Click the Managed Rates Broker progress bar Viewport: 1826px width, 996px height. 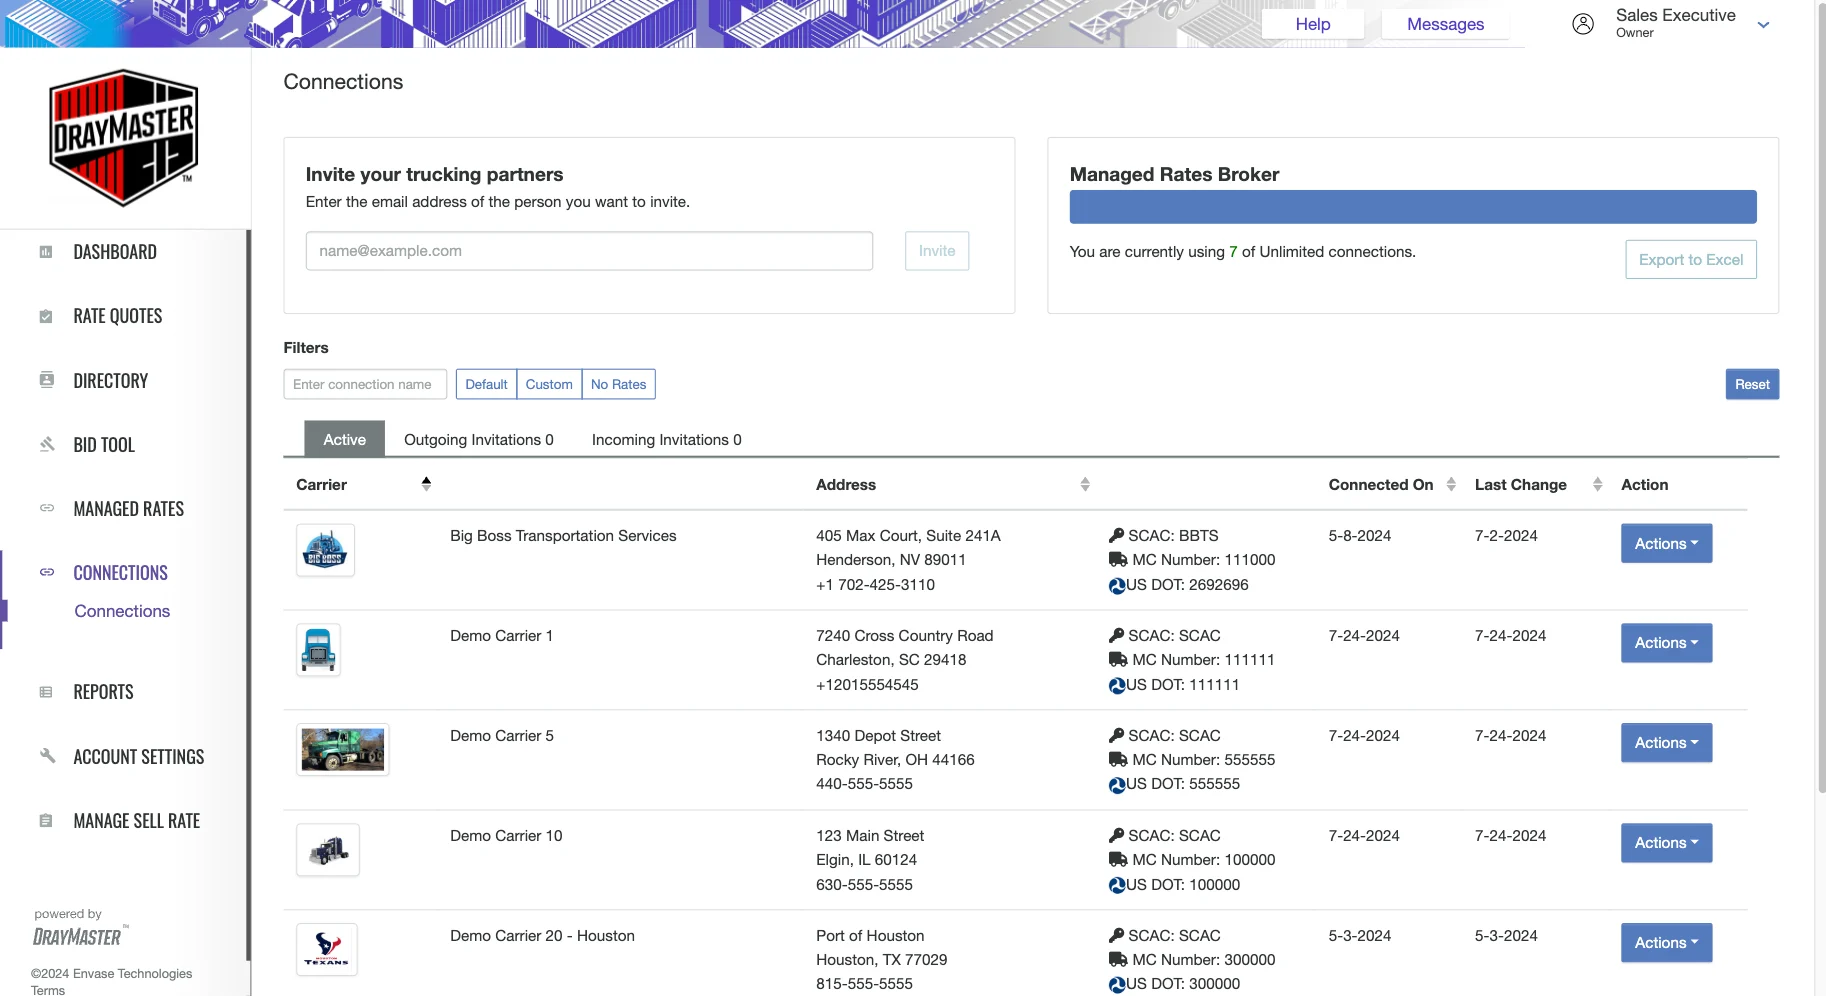point(1412,207)
